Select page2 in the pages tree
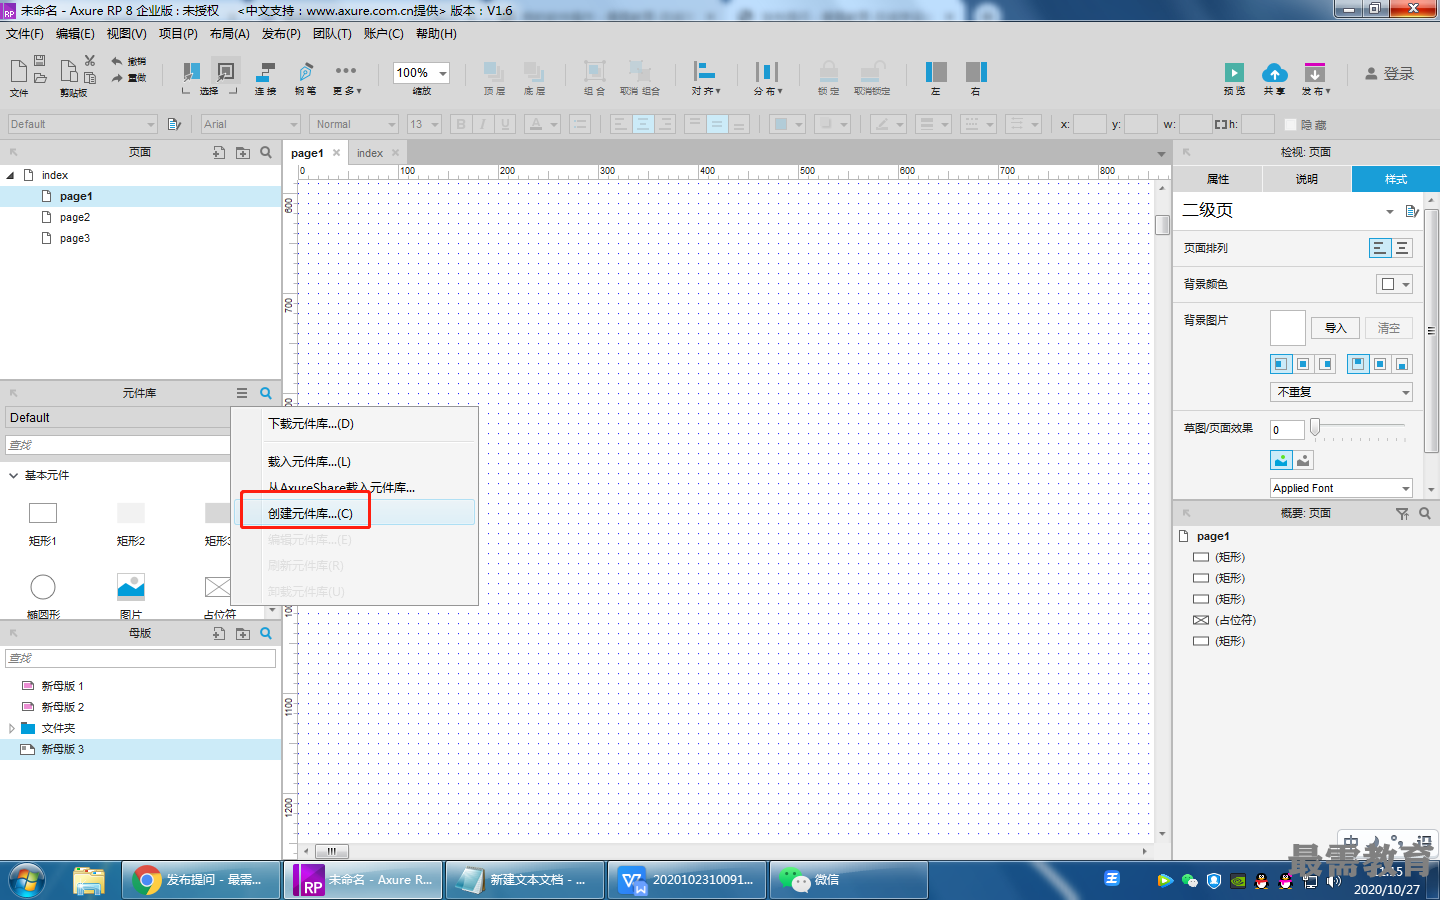 click(75, 217)
